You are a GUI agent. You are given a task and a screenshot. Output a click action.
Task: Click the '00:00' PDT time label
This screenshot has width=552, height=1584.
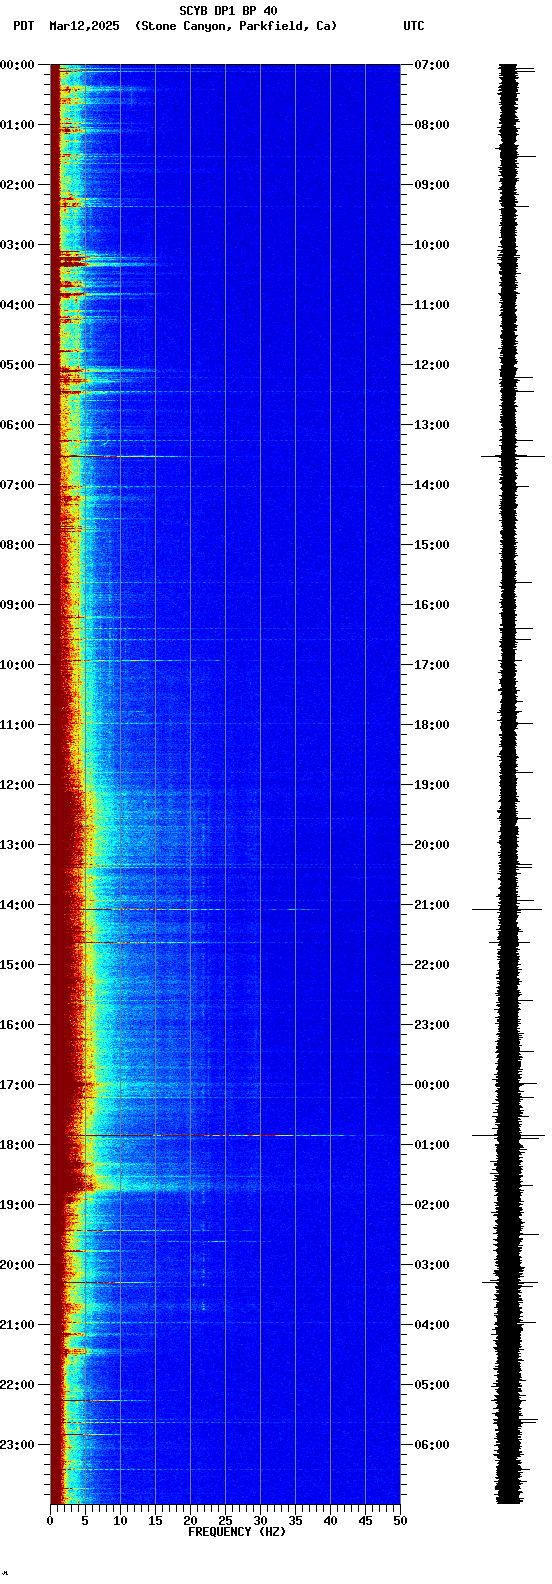click(15, 65)
